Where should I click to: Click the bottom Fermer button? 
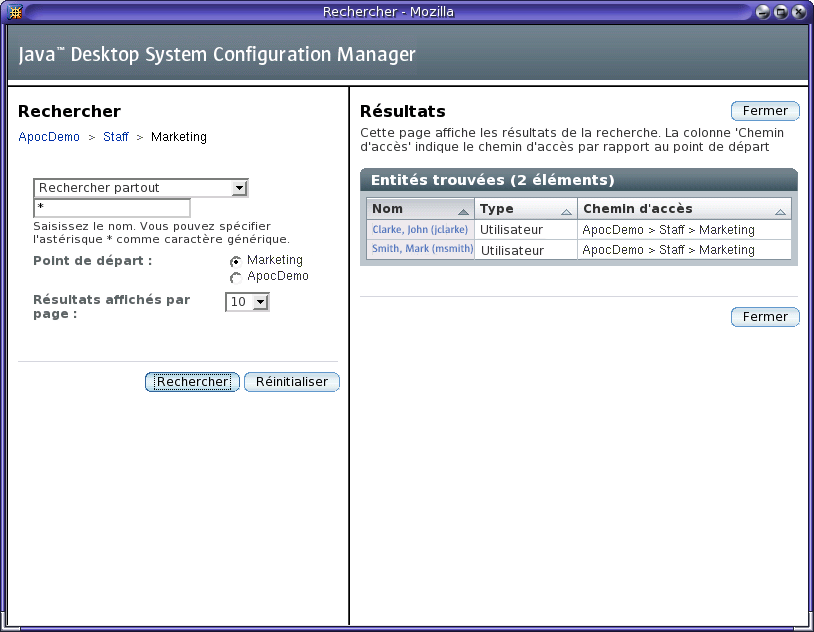765,317
